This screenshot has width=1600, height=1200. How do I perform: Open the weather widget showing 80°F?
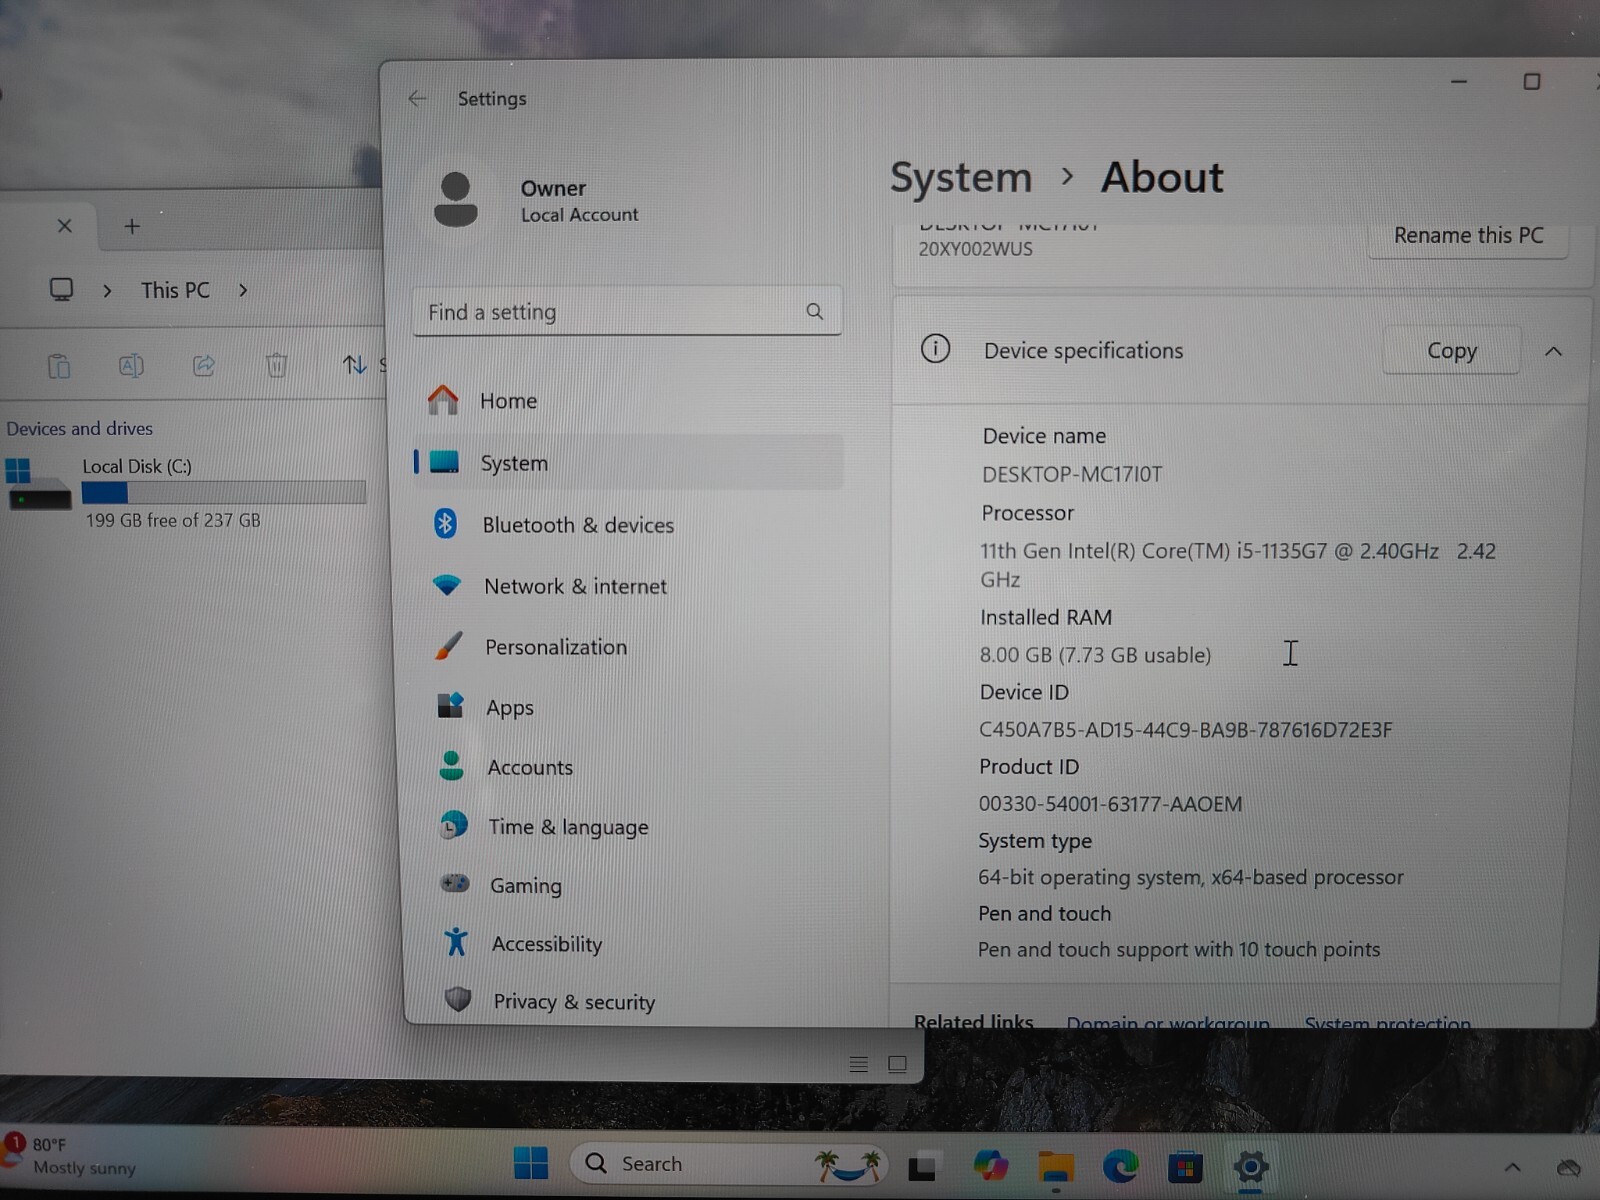(x=70, y=1156)
